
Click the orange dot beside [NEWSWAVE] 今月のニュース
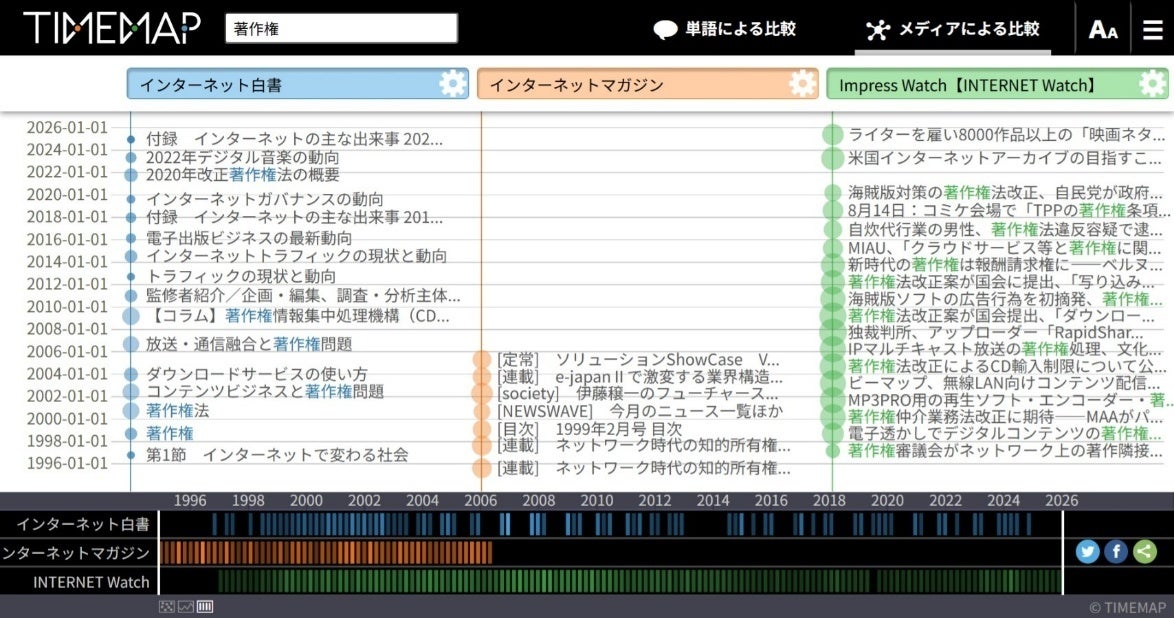pyautogui.click(x=481, y=411)
